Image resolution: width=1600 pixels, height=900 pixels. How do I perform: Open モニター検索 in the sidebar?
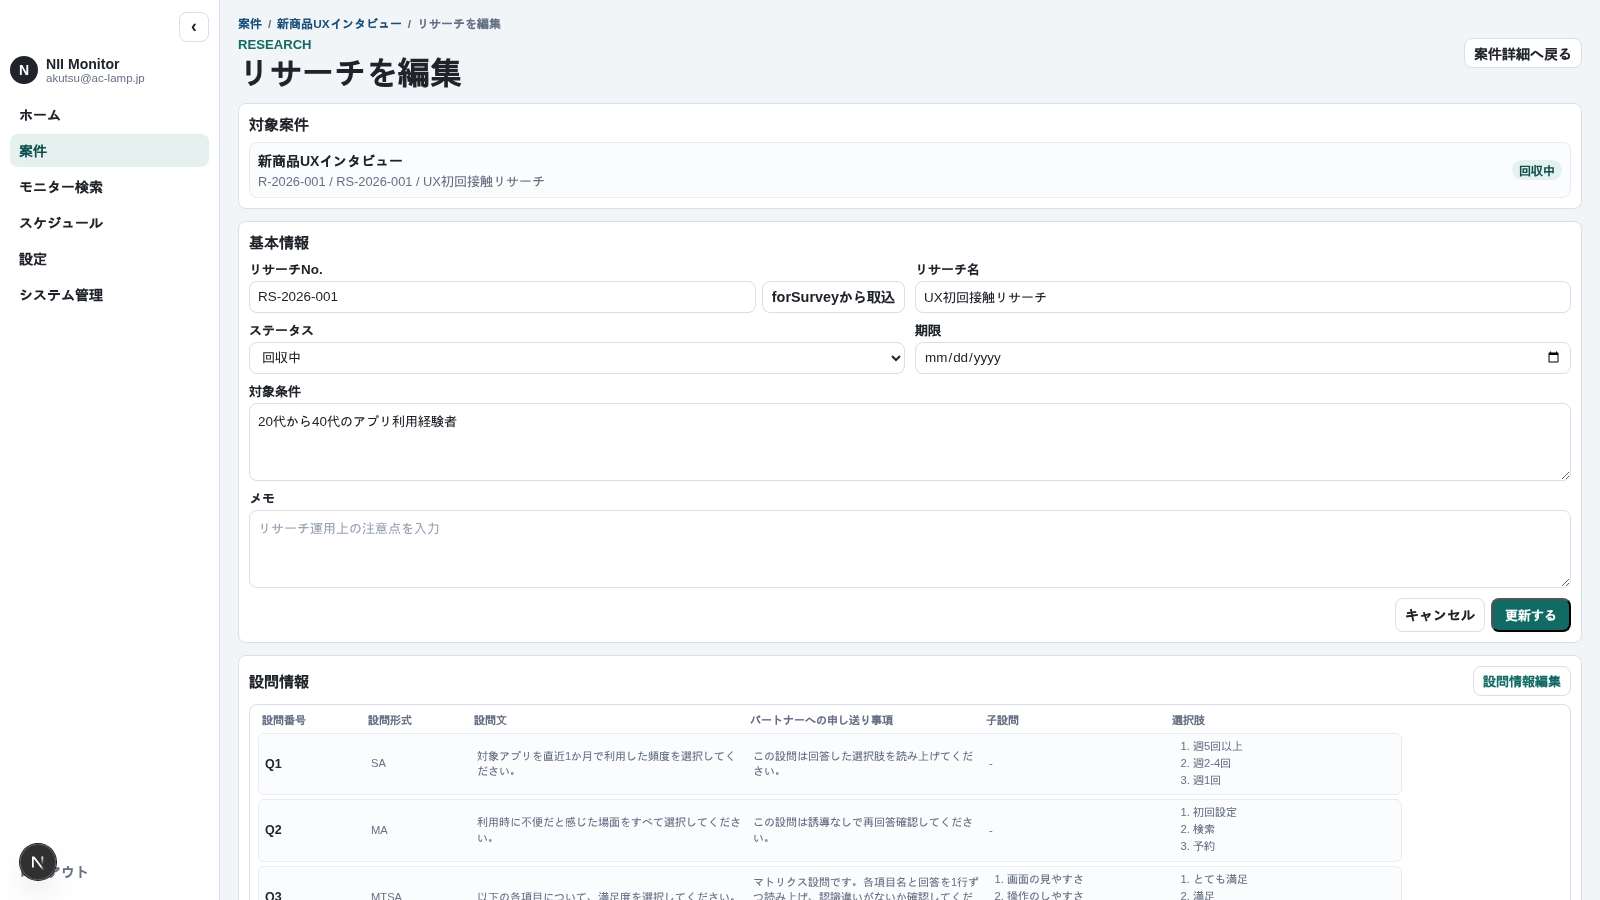point(109,187)
